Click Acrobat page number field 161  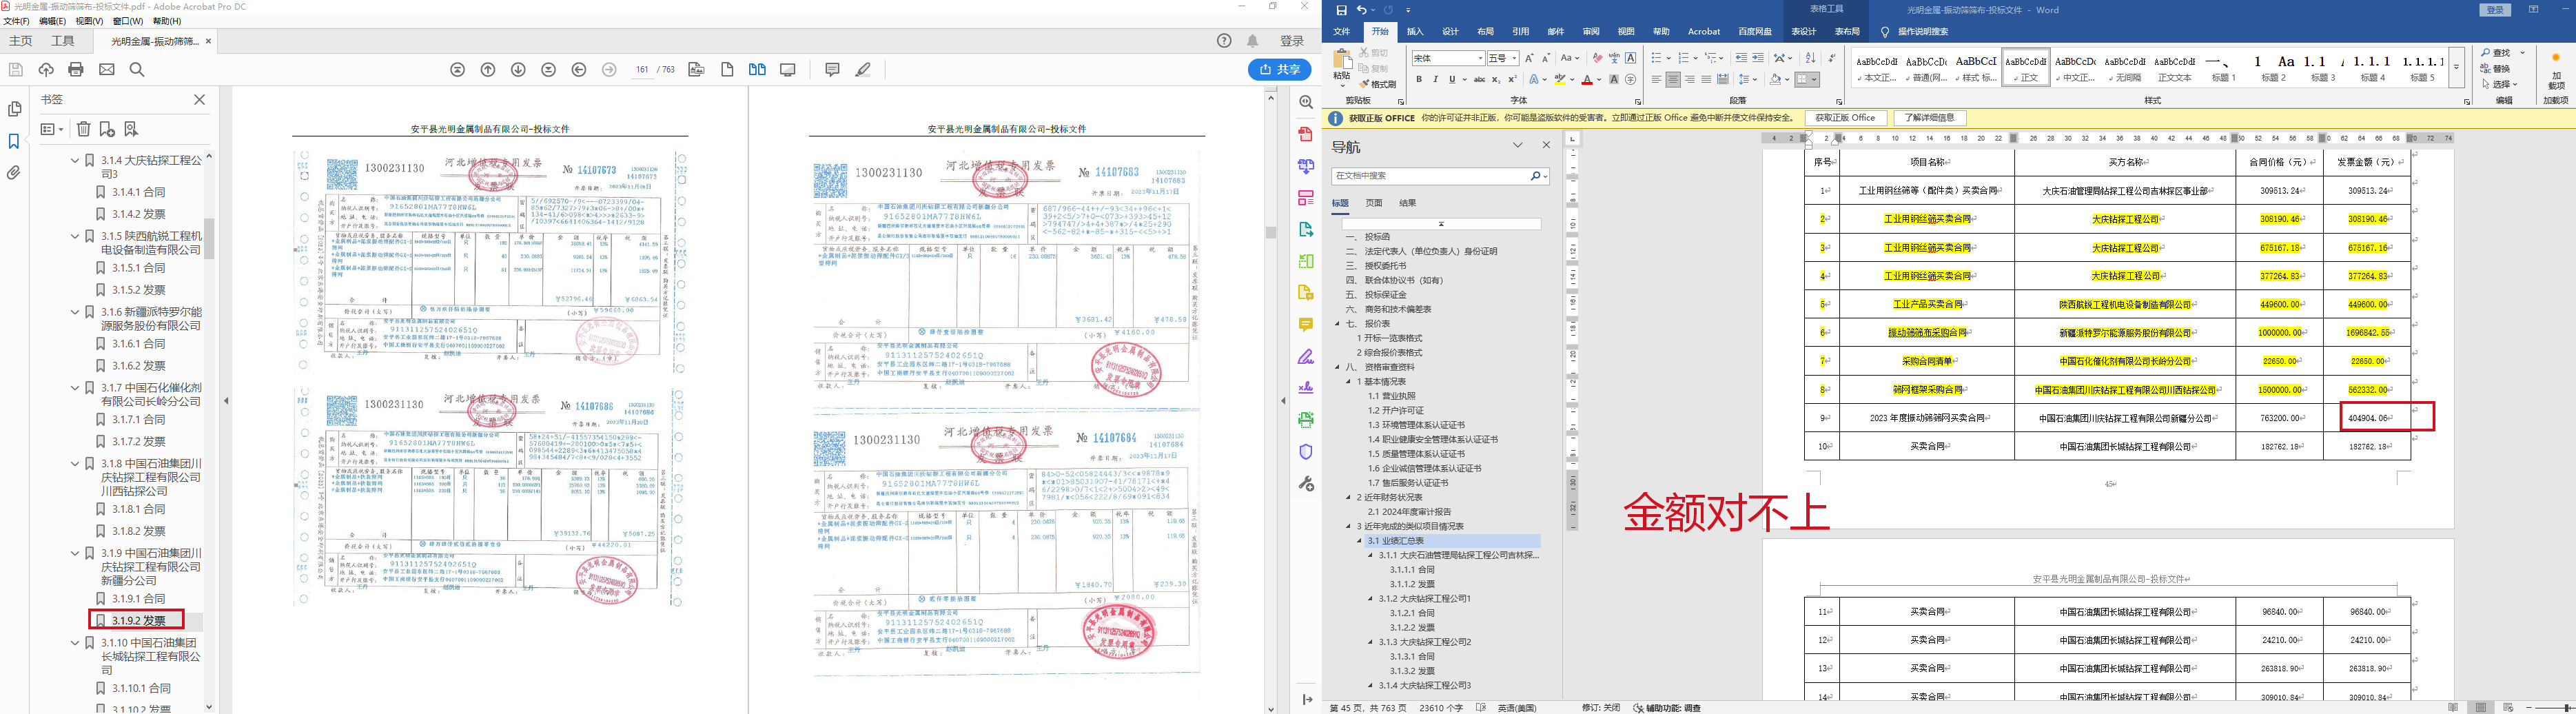point(642,70)
